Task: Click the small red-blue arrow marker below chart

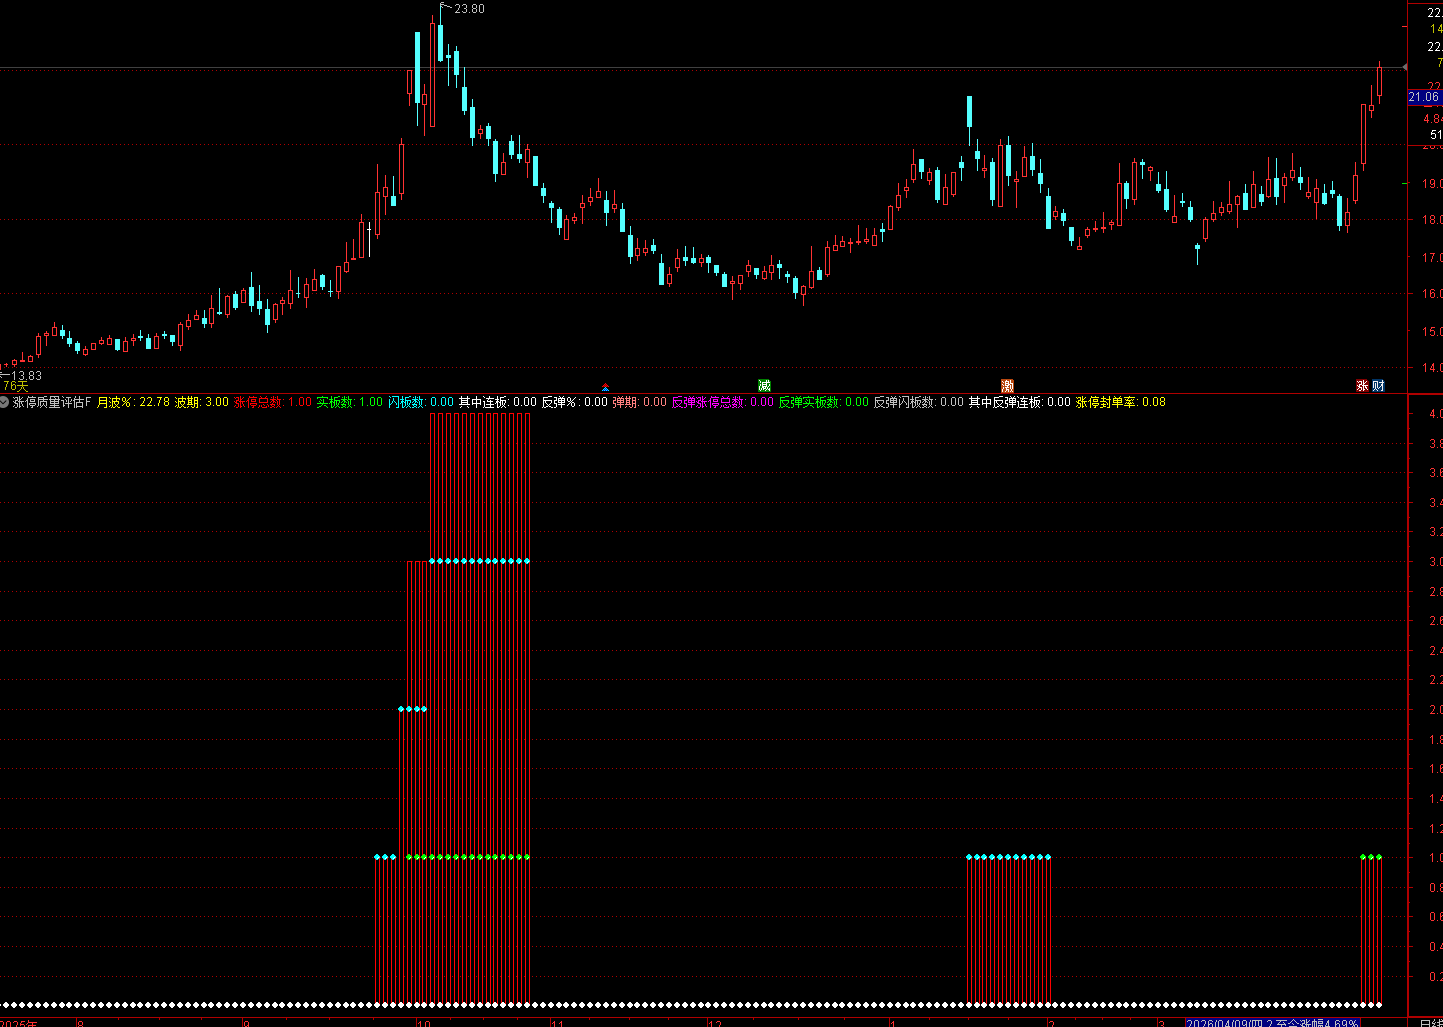Action: (605, 387)
